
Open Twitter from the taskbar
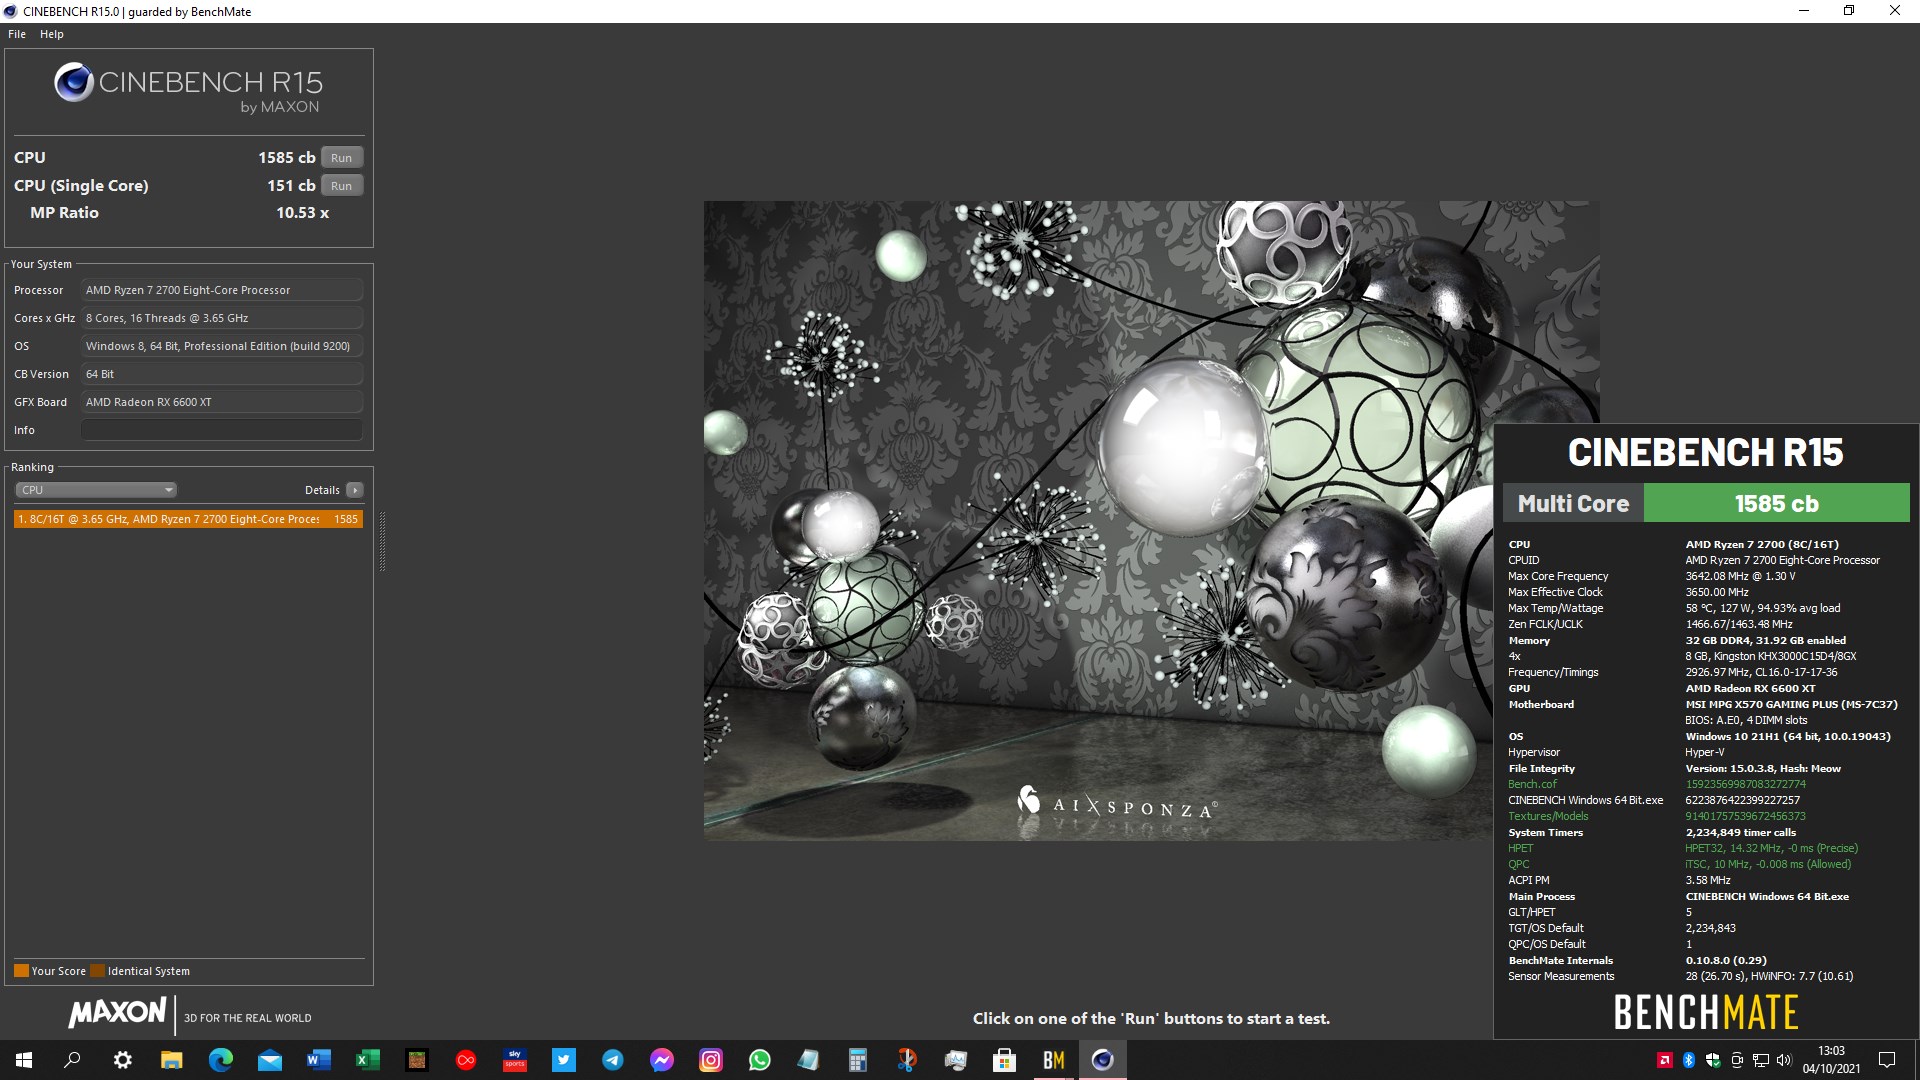click(563, 1060)
